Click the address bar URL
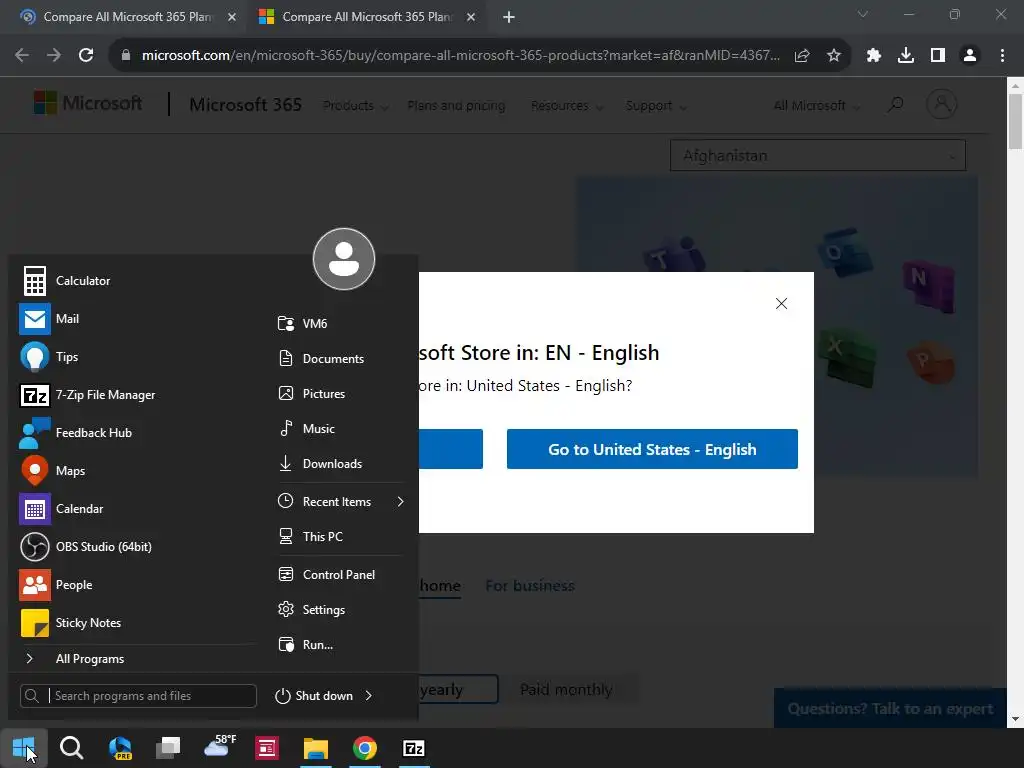This screenshot has width=1024, height=768. coord(460,56)
